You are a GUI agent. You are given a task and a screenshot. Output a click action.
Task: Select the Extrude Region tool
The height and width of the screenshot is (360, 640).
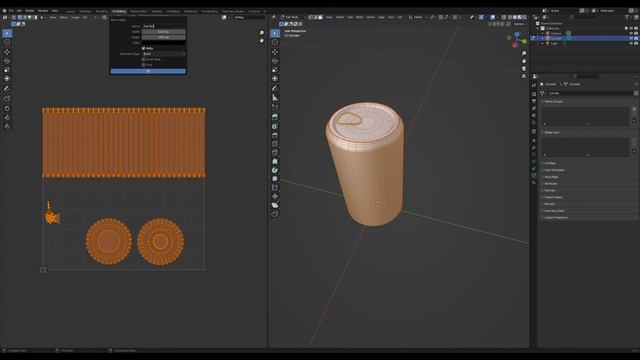point(275,117)
